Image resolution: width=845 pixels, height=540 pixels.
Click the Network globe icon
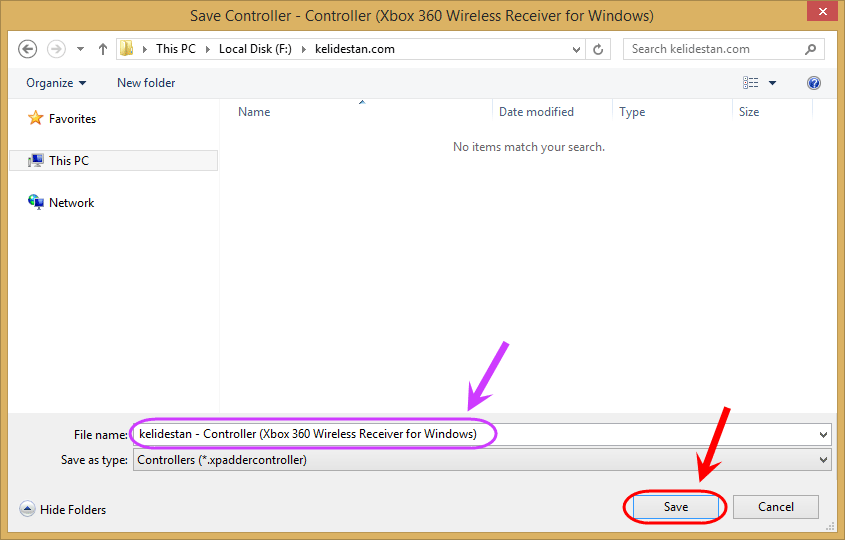pos(36,202)
